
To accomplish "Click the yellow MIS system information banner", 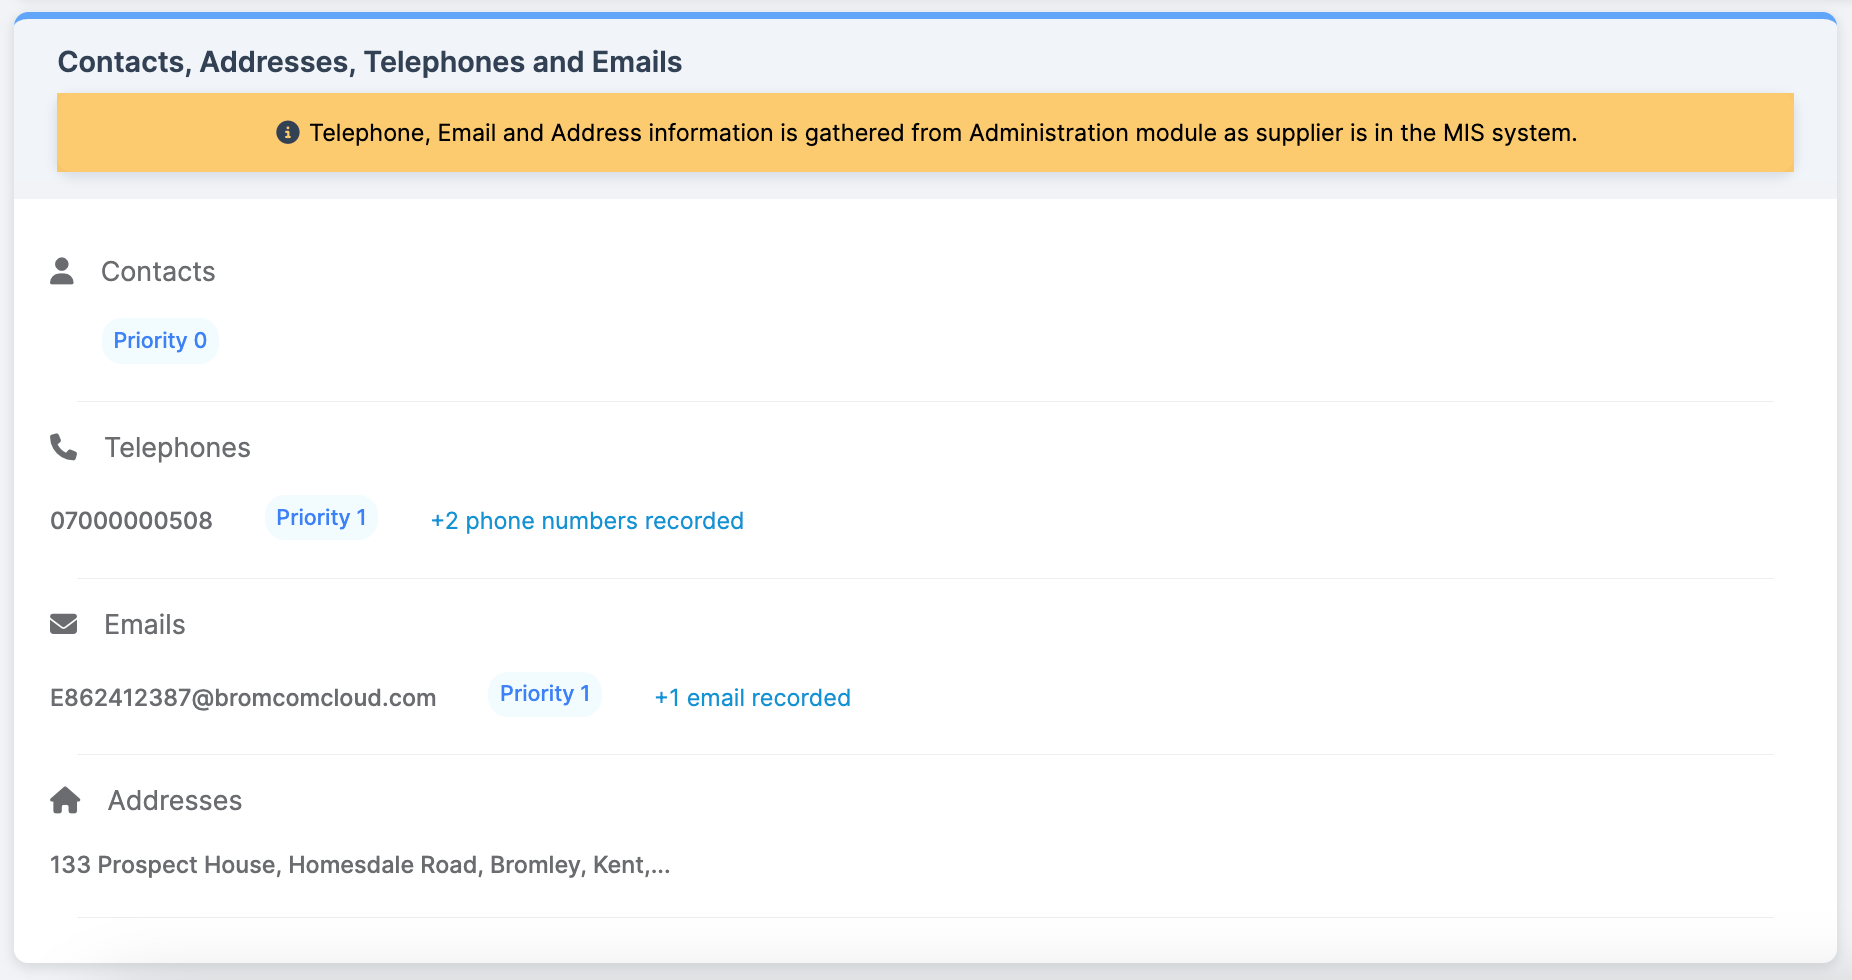I will (x=925, y=133).
